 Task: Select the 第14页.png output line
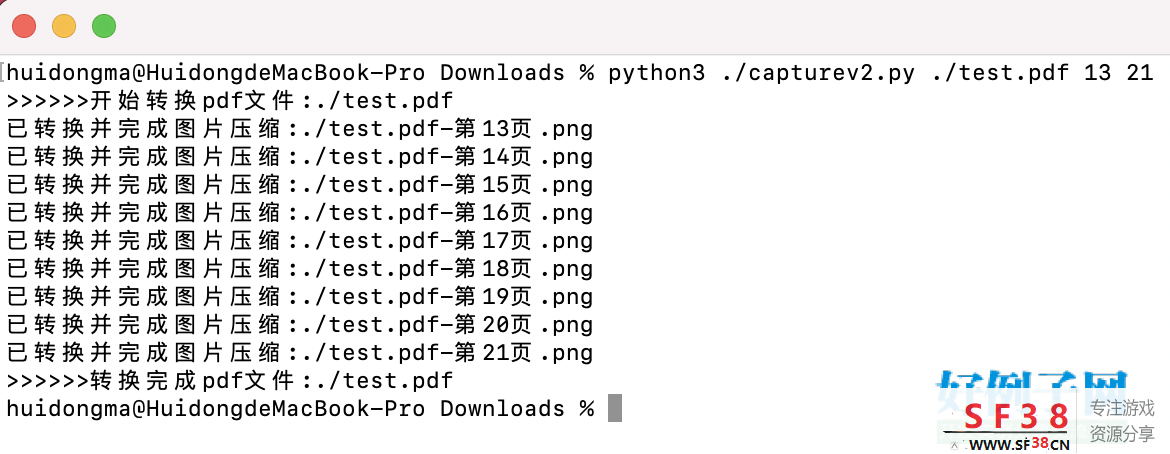coord(300,157)
